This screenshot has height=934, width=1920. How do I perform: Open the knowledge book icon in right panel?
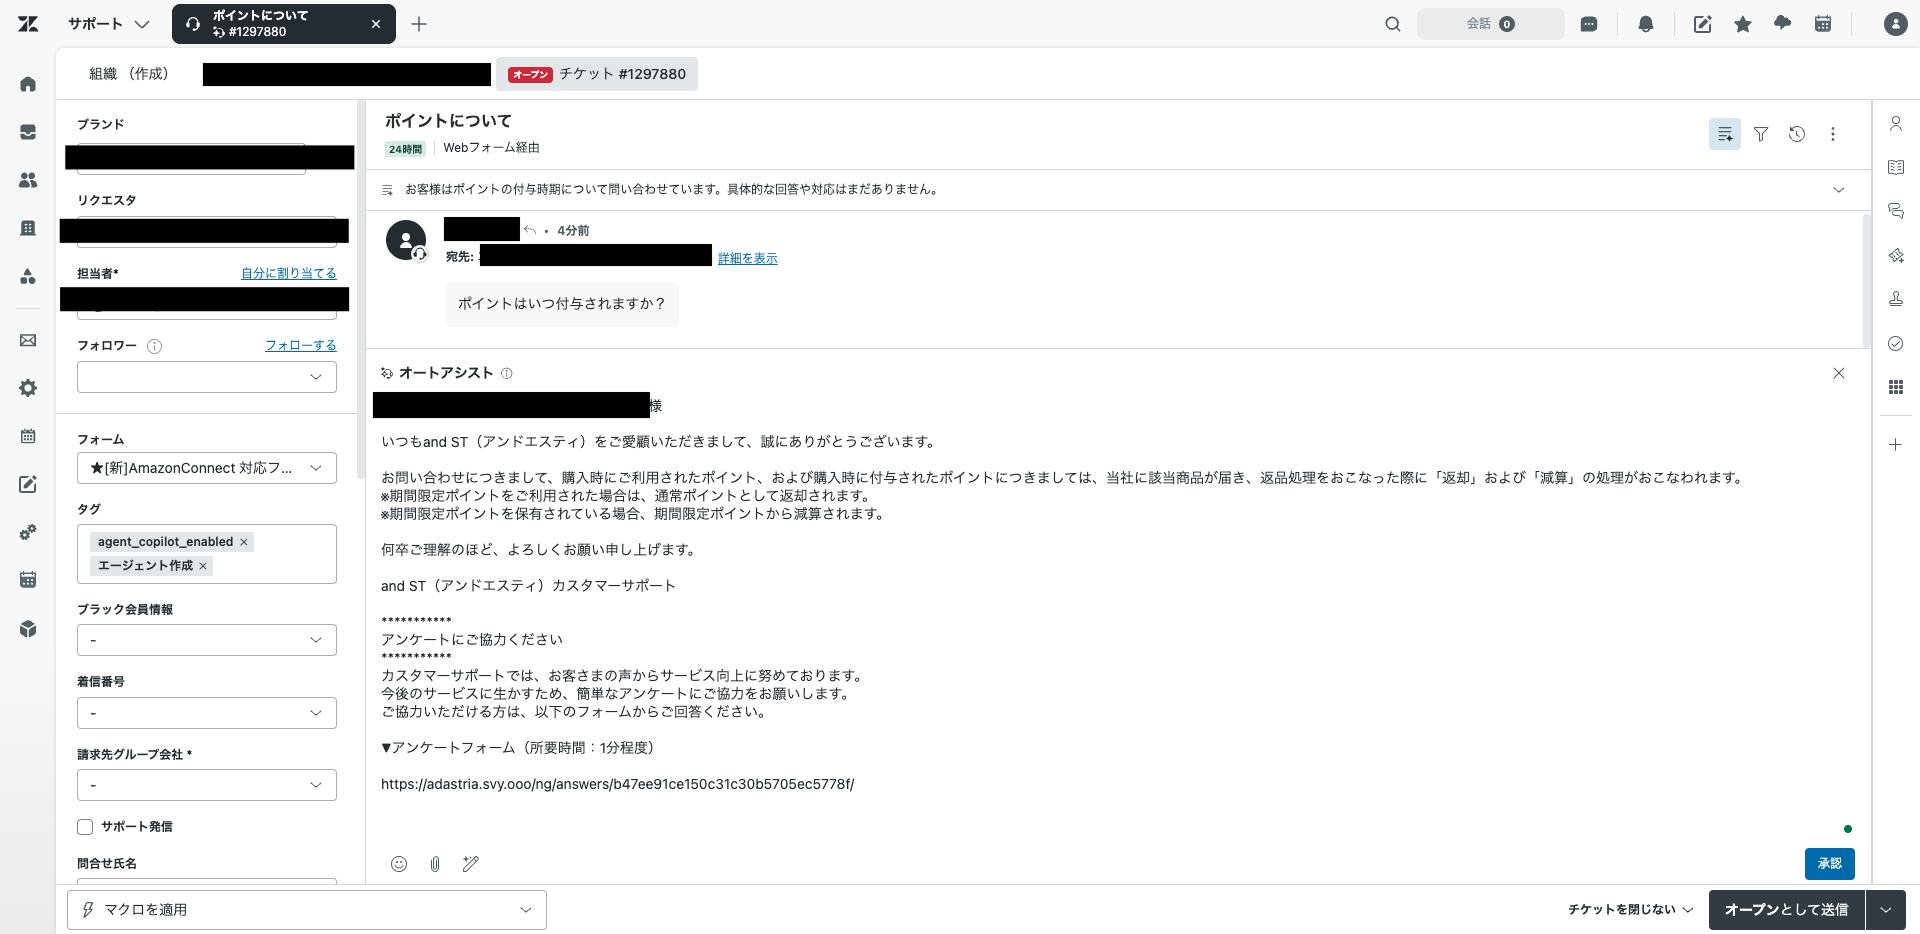(x=1896, y=168)
